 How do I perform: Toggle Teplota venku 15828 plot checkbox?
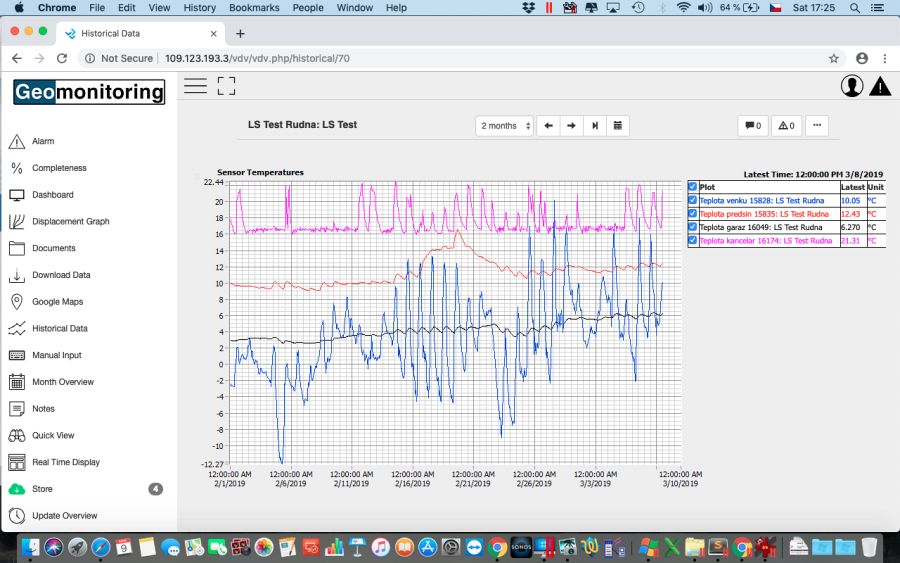(x=693, y=200)
